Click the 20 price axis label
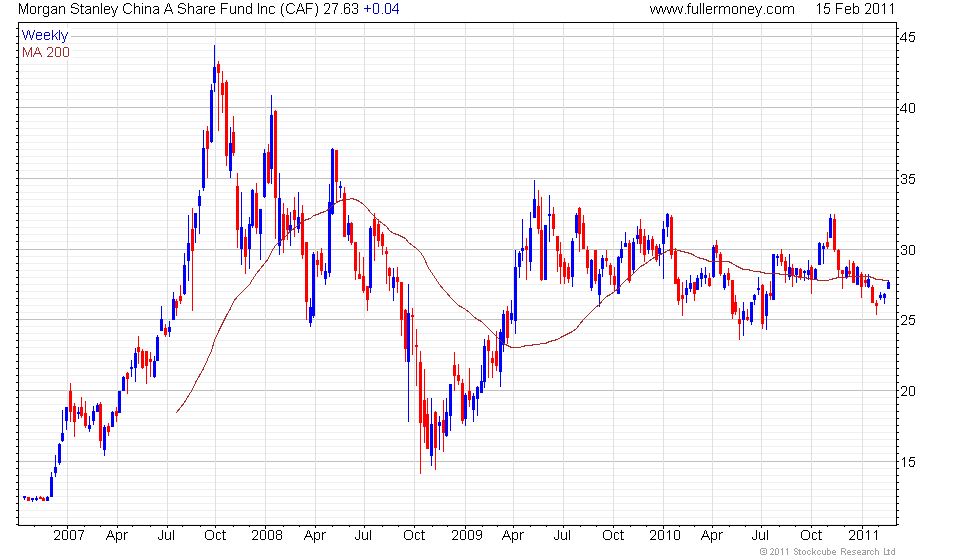The height and width of the screenshot is (560, 980). coord(908,391)
